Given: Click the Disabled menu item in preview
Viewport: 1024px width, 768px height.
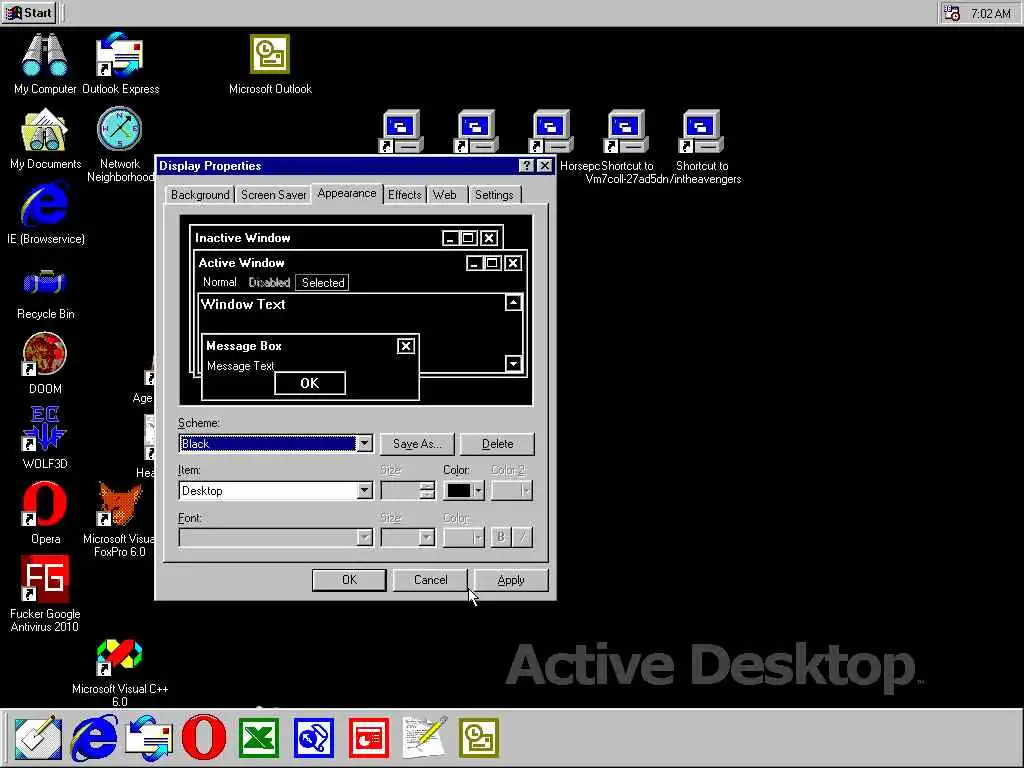Looking at the screenshot, I should coord(269,283).
